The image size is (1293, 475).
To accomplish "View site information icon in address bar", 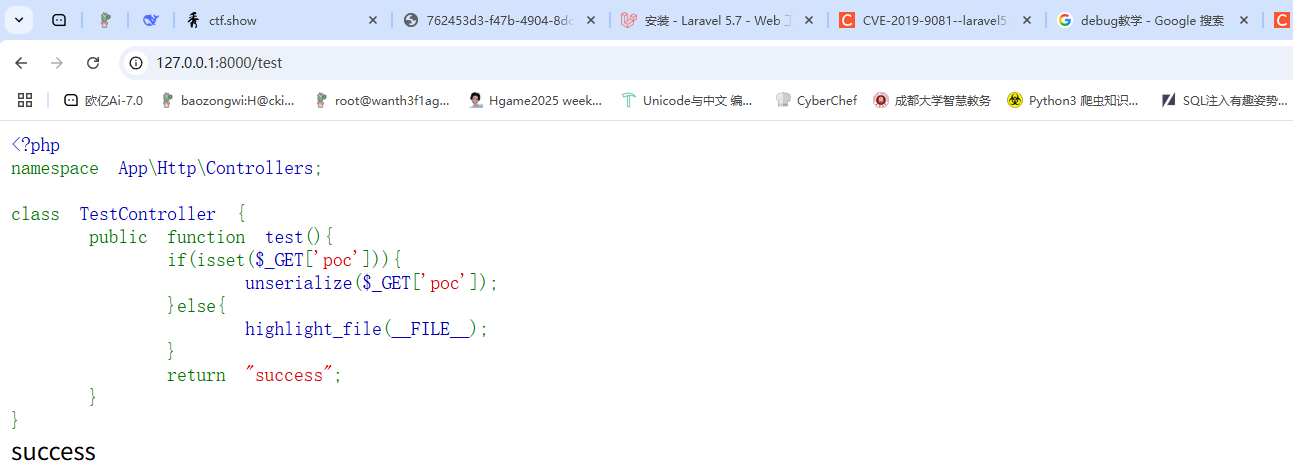I will pos(137,63).
